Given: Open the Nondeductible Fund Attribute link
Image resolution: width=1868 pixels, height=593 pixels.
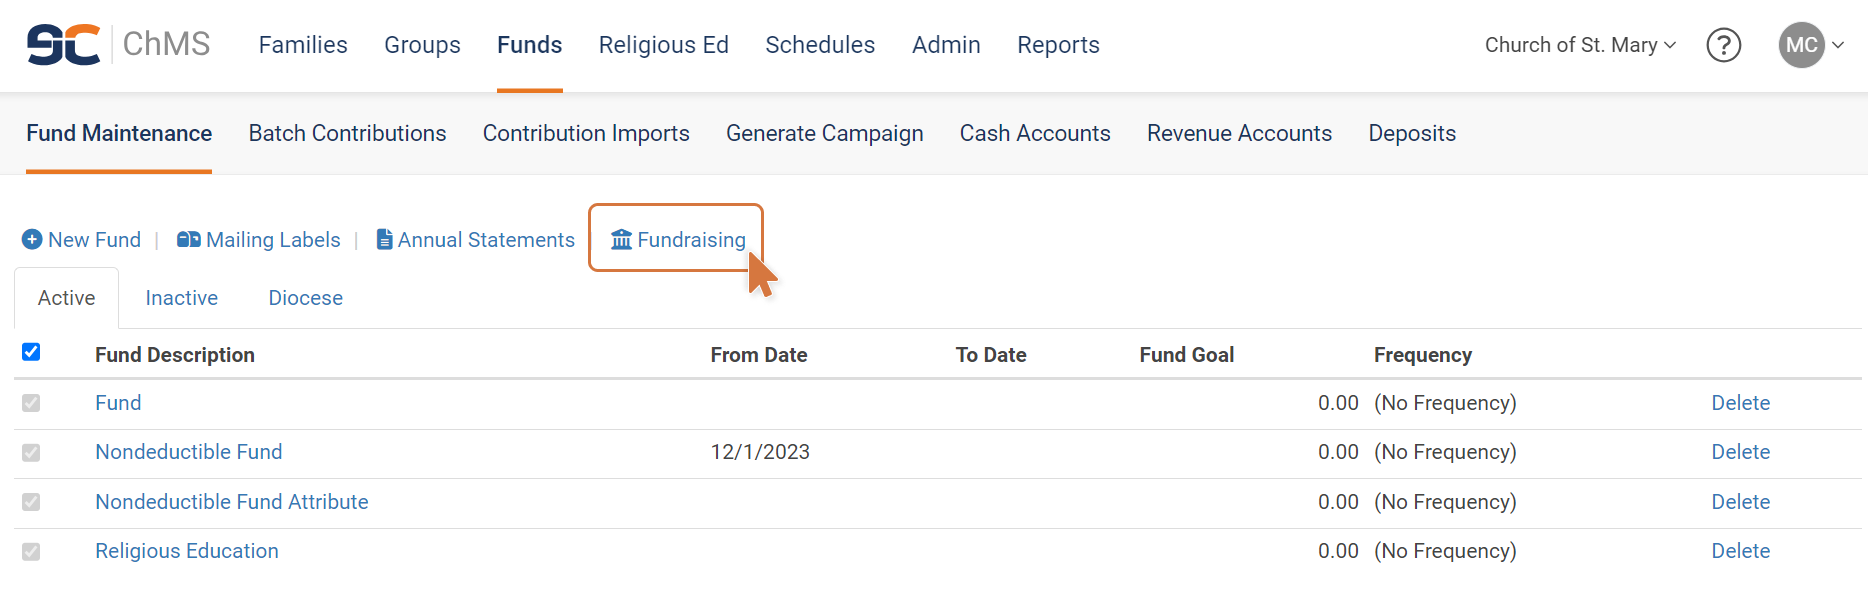Looking at the screenshot, I should pyautogui.click(x=232, y=502).
